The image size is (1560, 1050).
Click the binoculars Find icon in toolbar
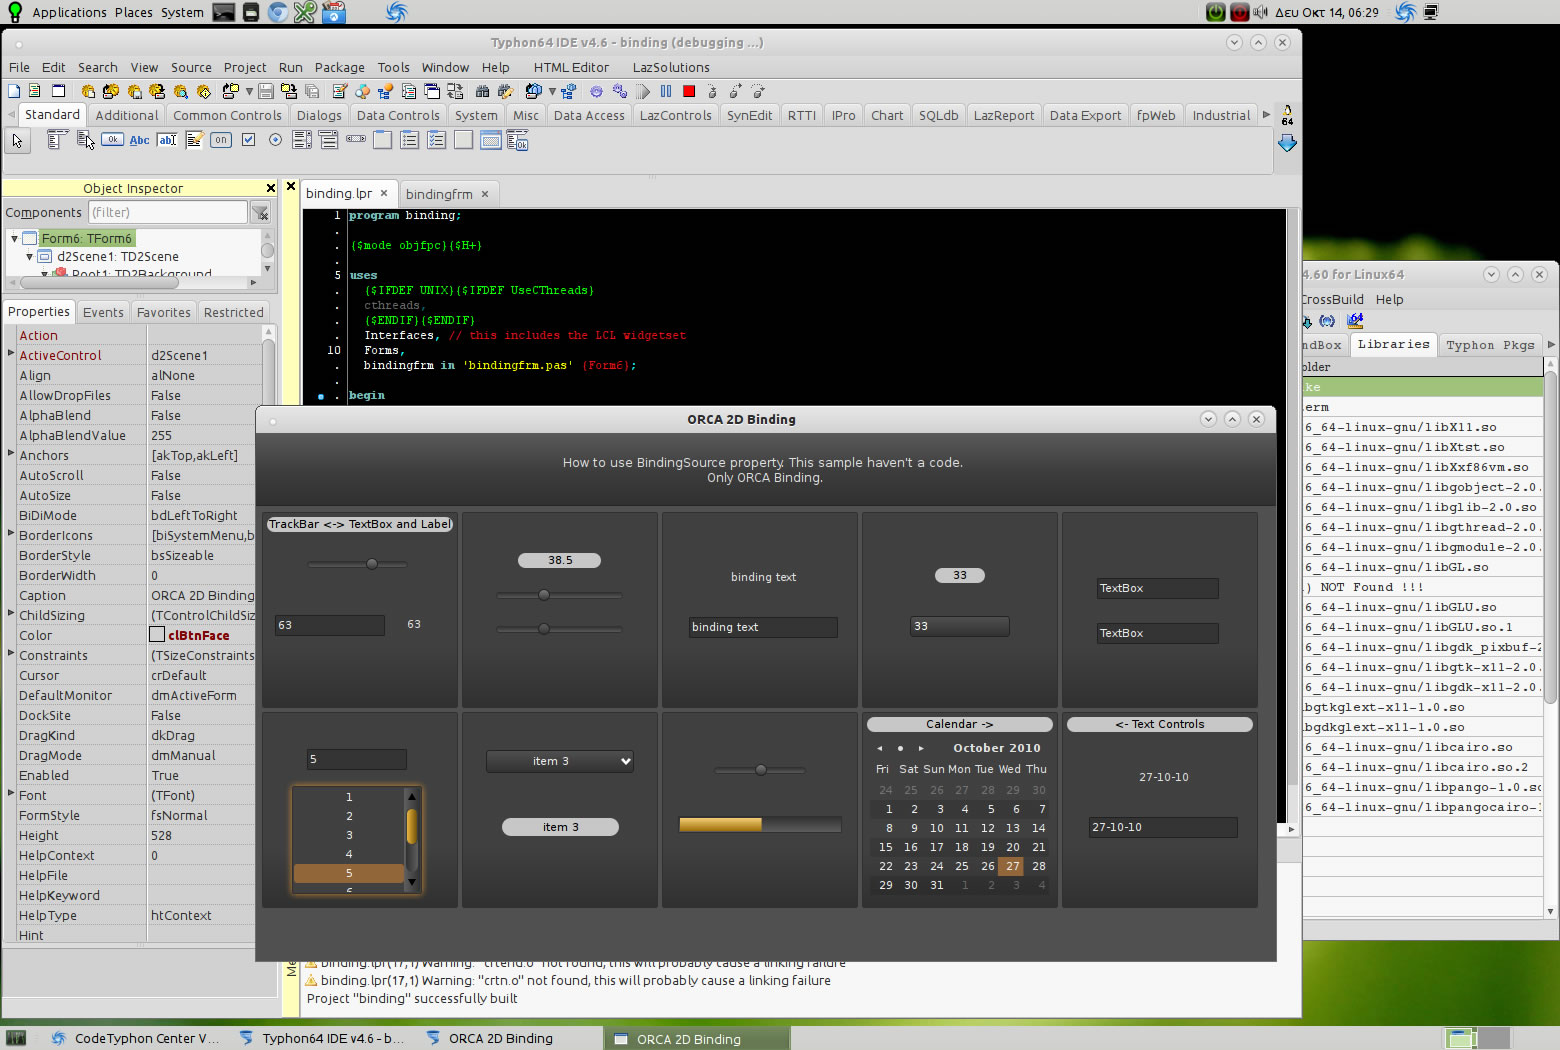point(482,91)
